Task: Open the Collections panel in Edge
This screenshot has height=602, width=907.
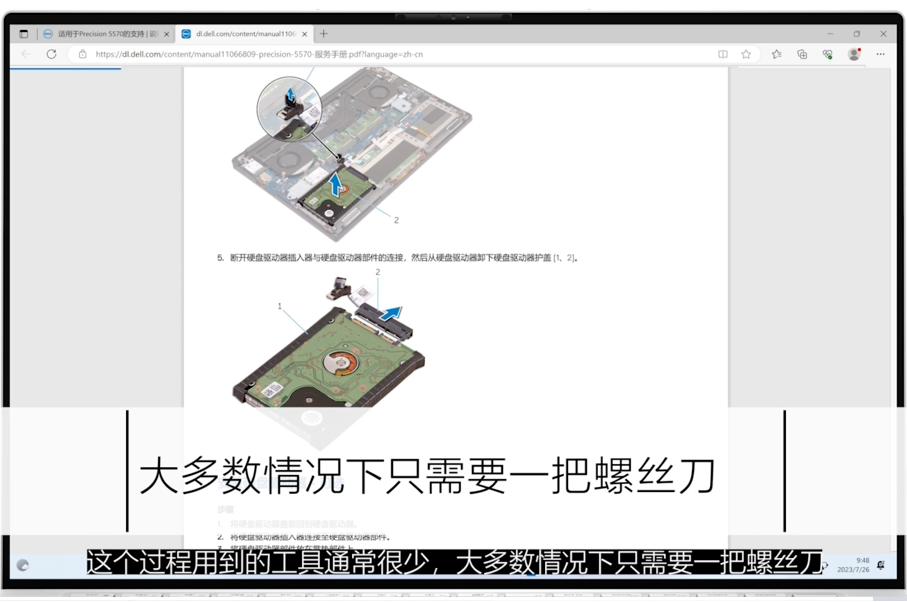Action: 802,54
